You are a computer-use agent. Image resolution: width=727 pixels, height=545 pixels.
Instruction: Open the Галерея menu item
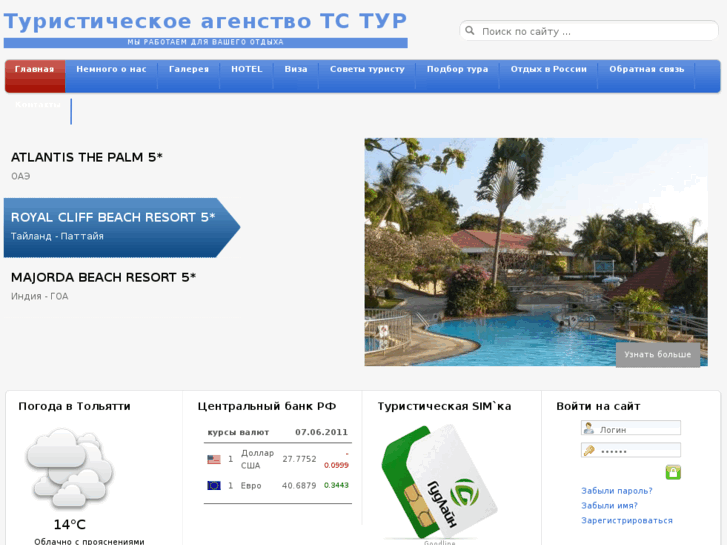[189, 69]
